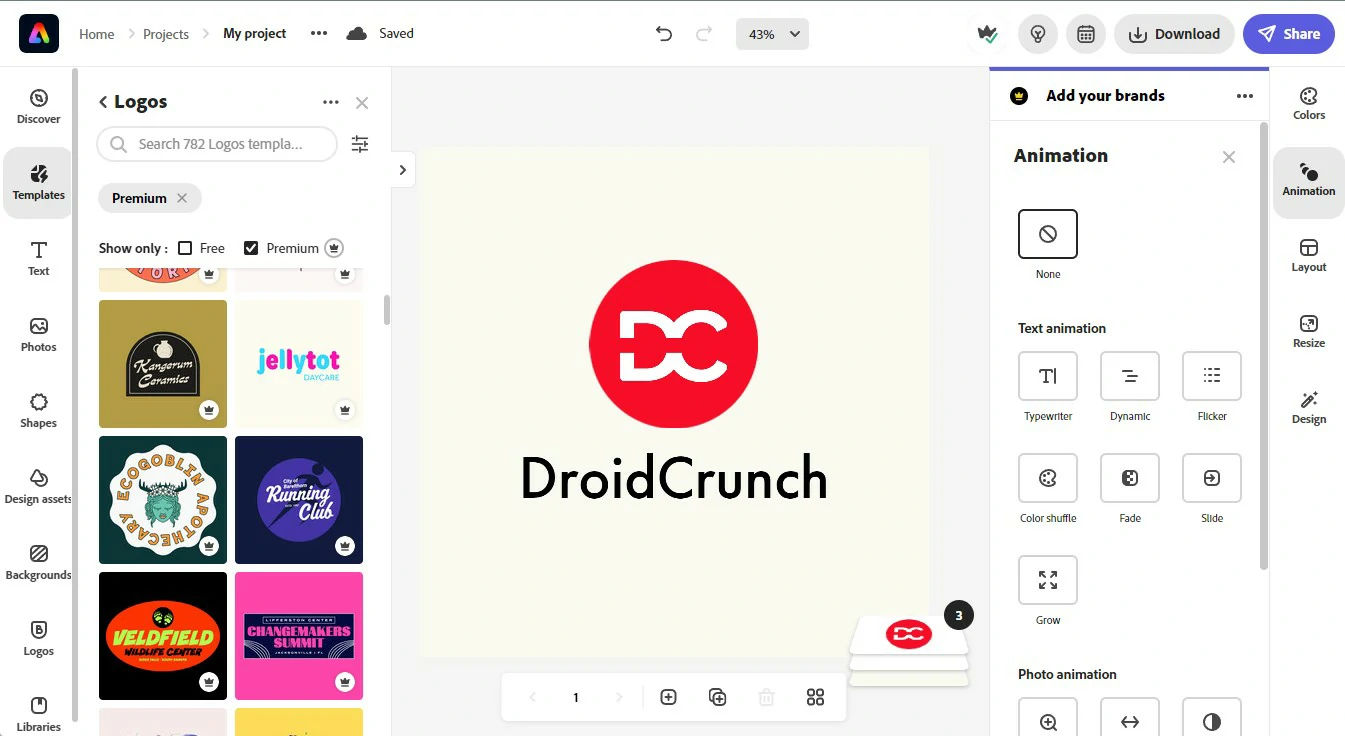This screenshot has height=736, width=1345.
Task: Select the Changemakers Summit logo template
Action: point(299,636)
